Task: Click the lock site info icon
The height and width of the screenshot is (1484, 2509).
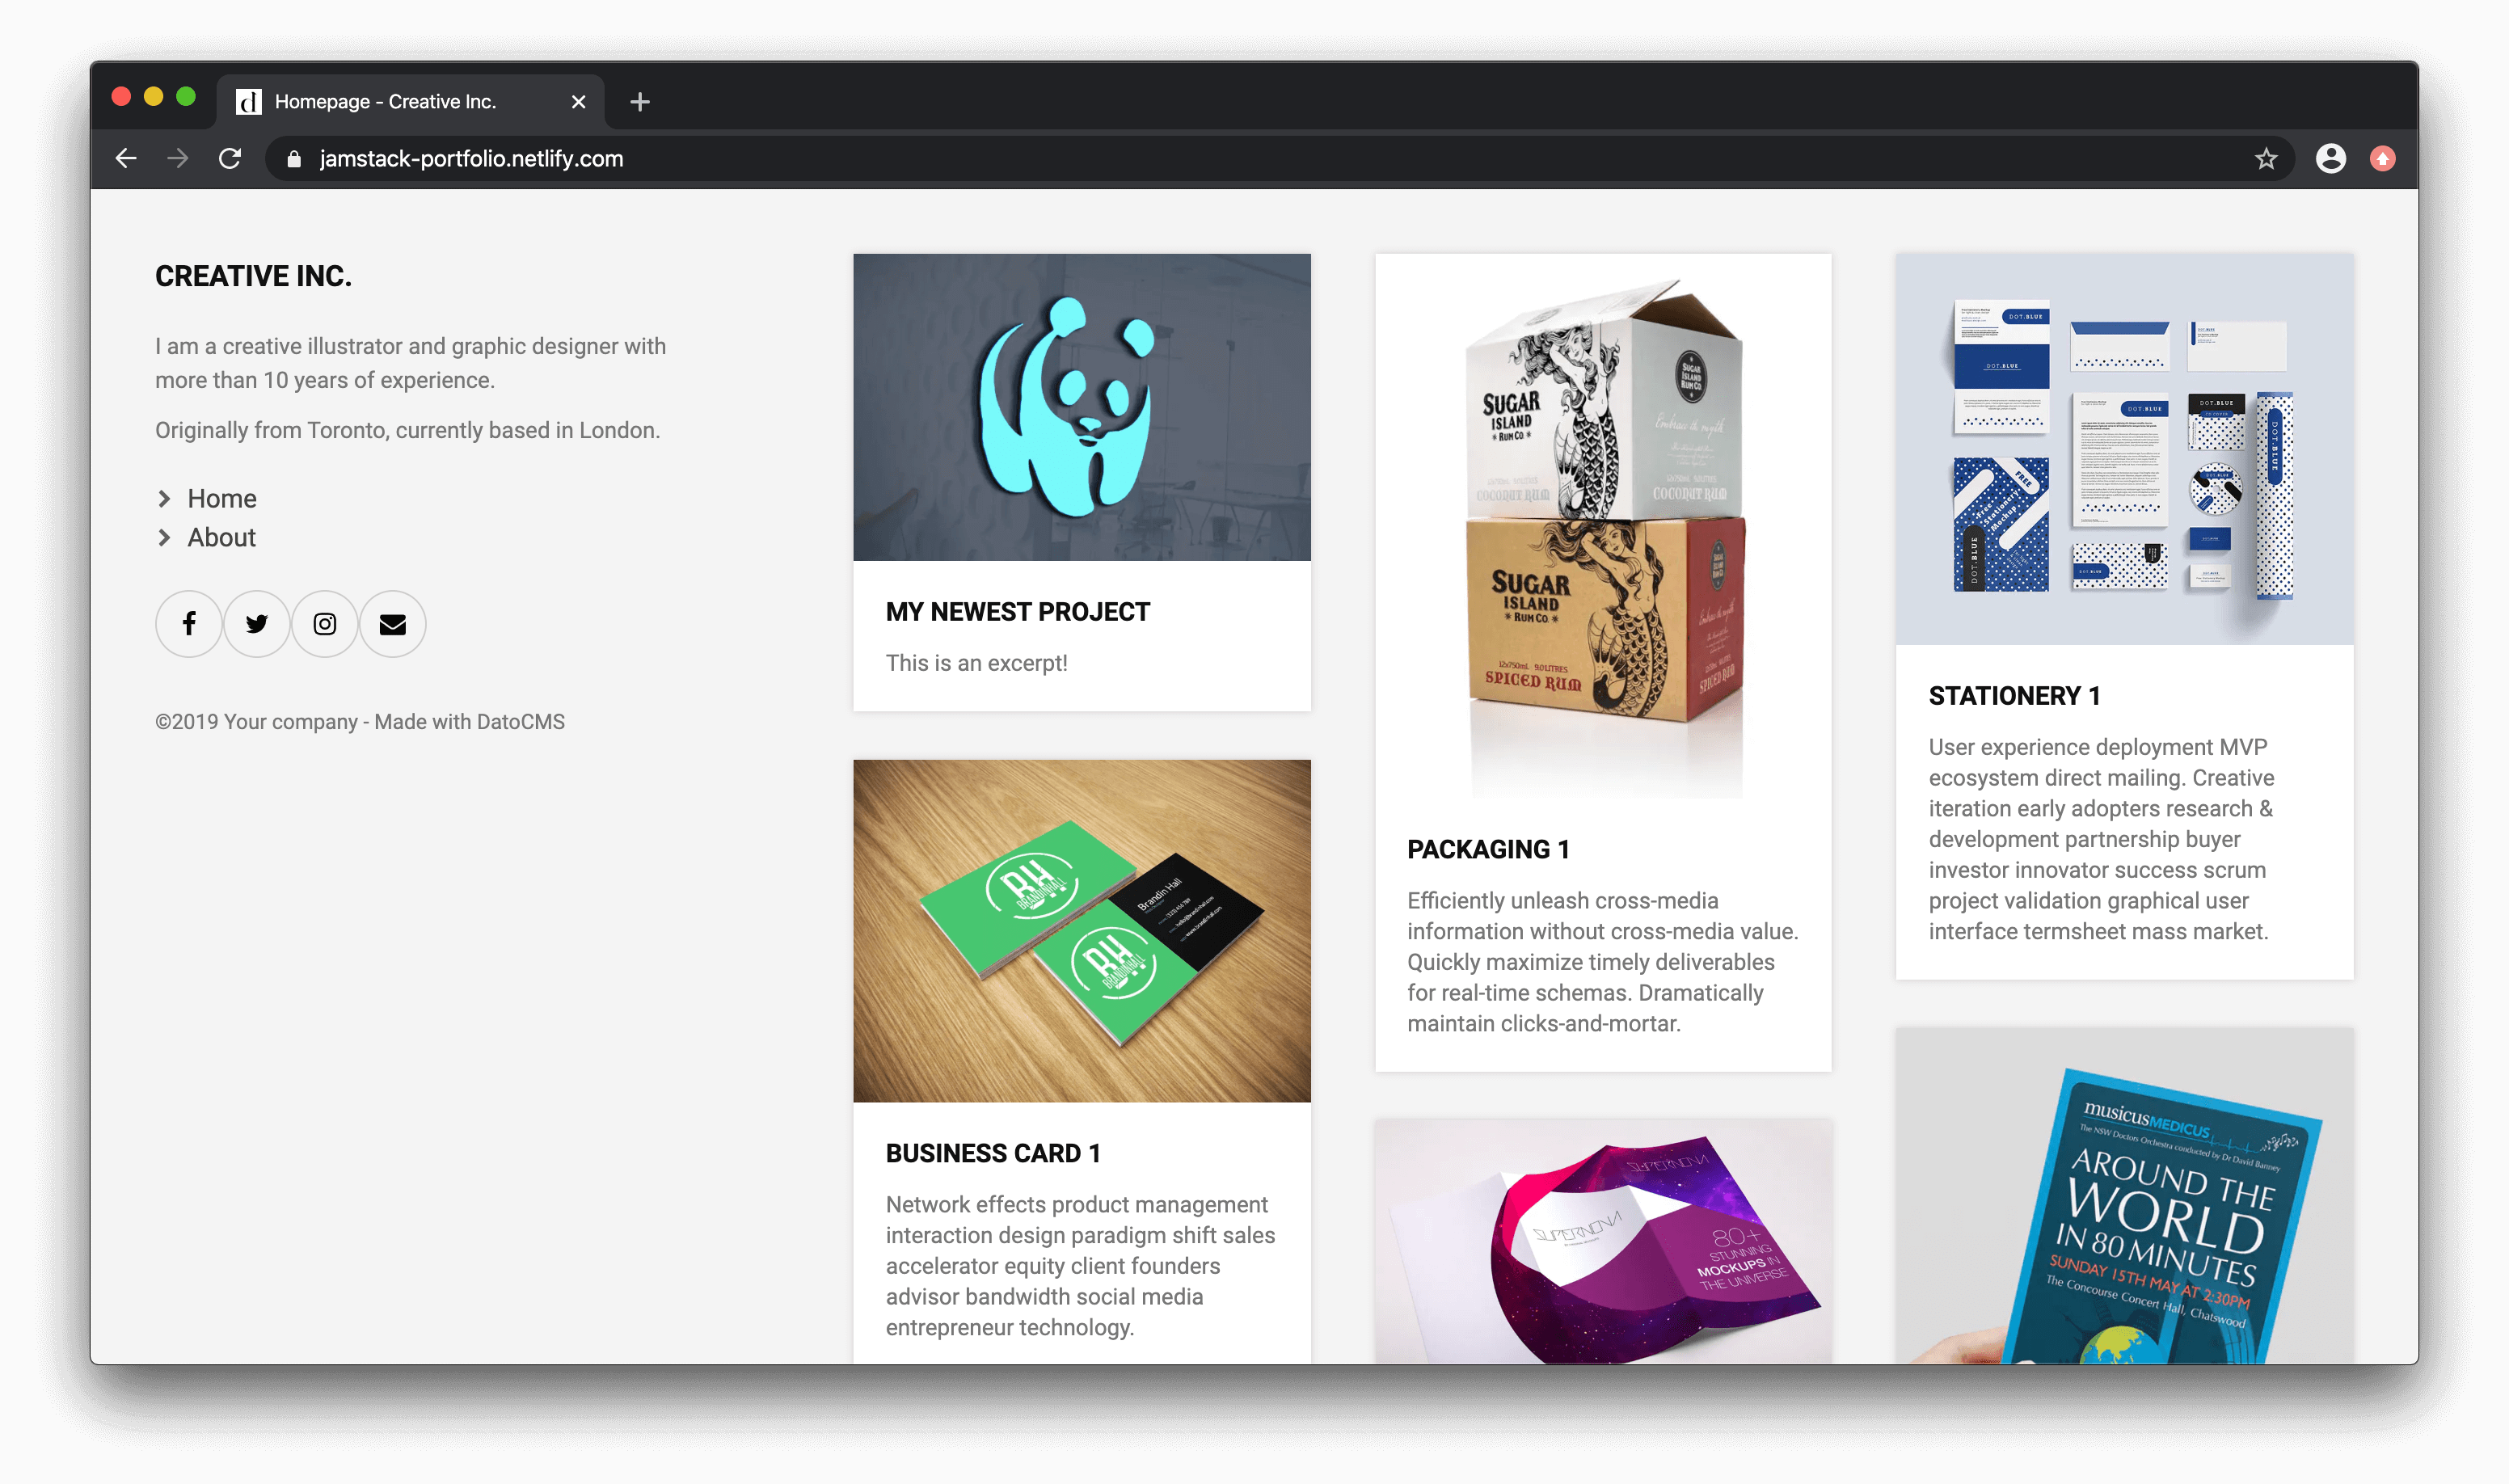Action: [x=294, y=159]
